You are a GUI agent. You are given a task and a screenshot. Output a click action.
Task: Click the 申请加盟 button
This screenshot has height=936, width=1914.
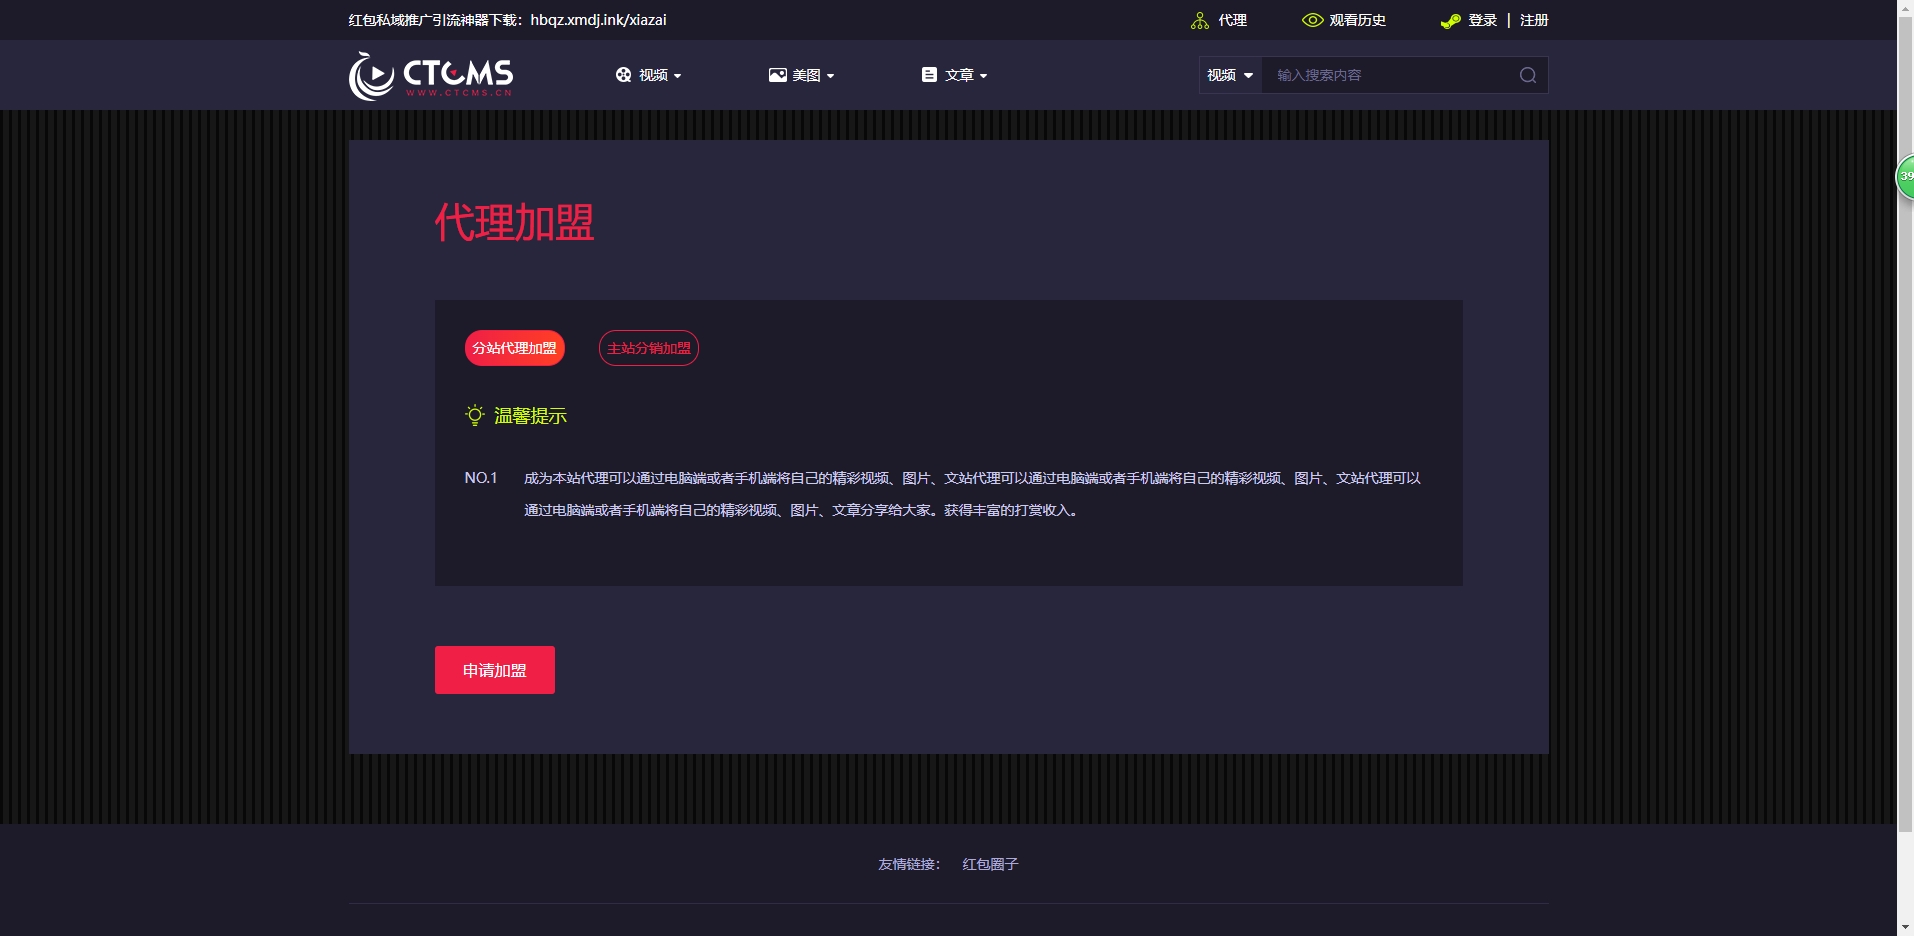tap(493, 670)
